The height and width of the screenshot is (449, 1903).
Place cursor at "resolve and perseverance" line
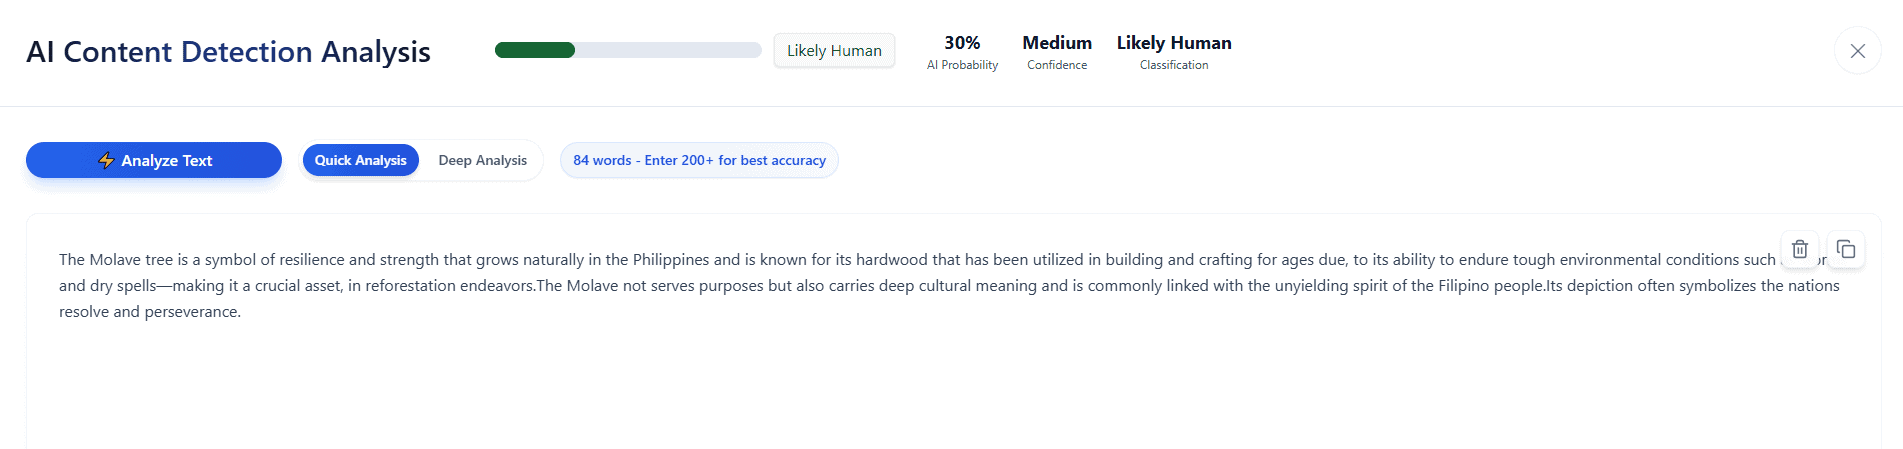coord(150,312)
